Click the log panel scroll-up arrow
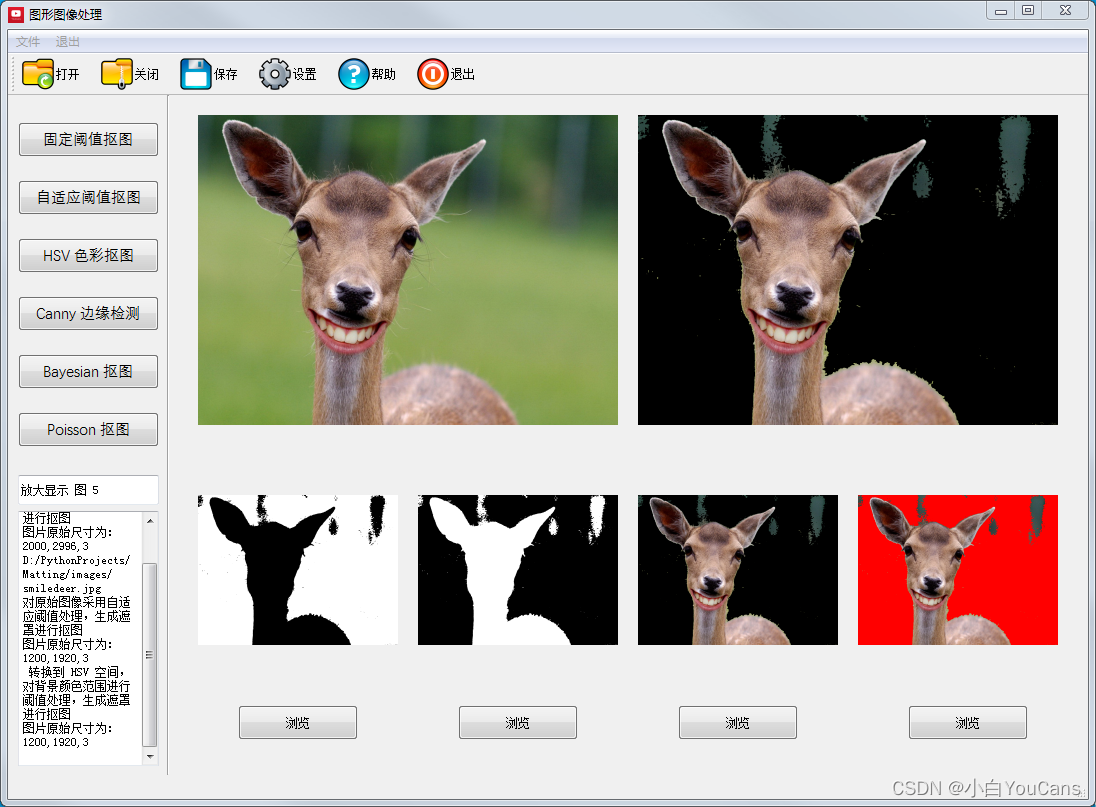This screenshot has height=807, width=1096. coord(150,521)
